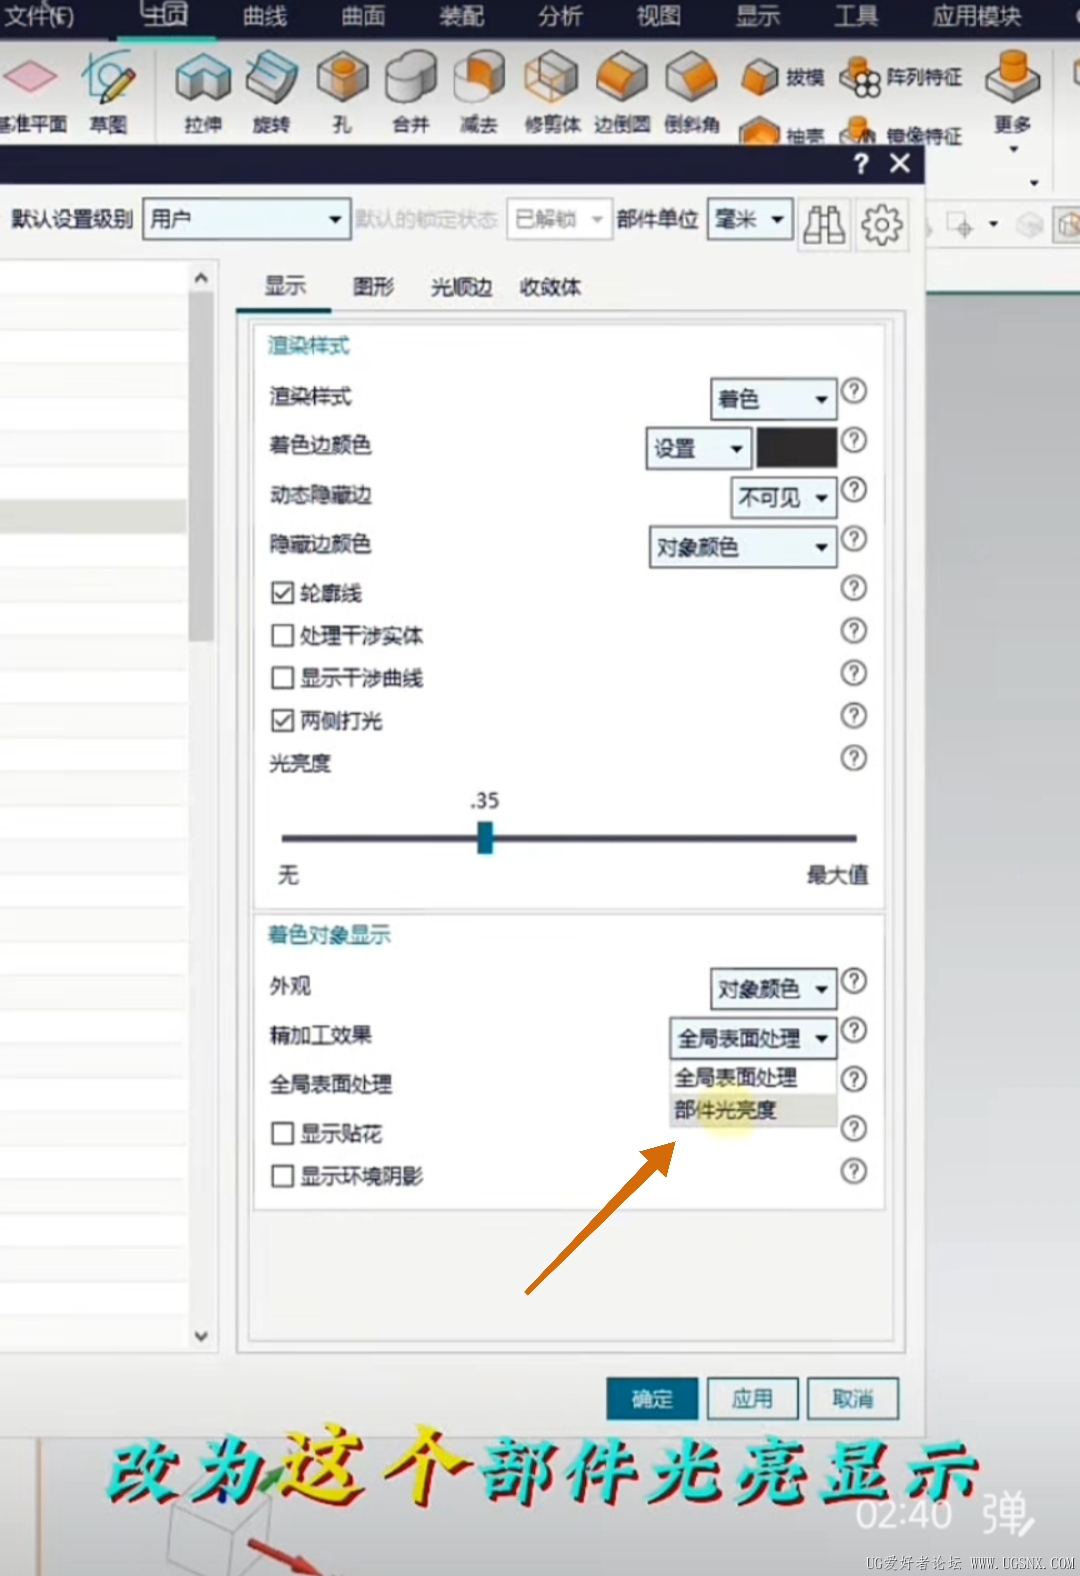Switch to the 图形 tab

pyautogui.click(x=374, y=287)
